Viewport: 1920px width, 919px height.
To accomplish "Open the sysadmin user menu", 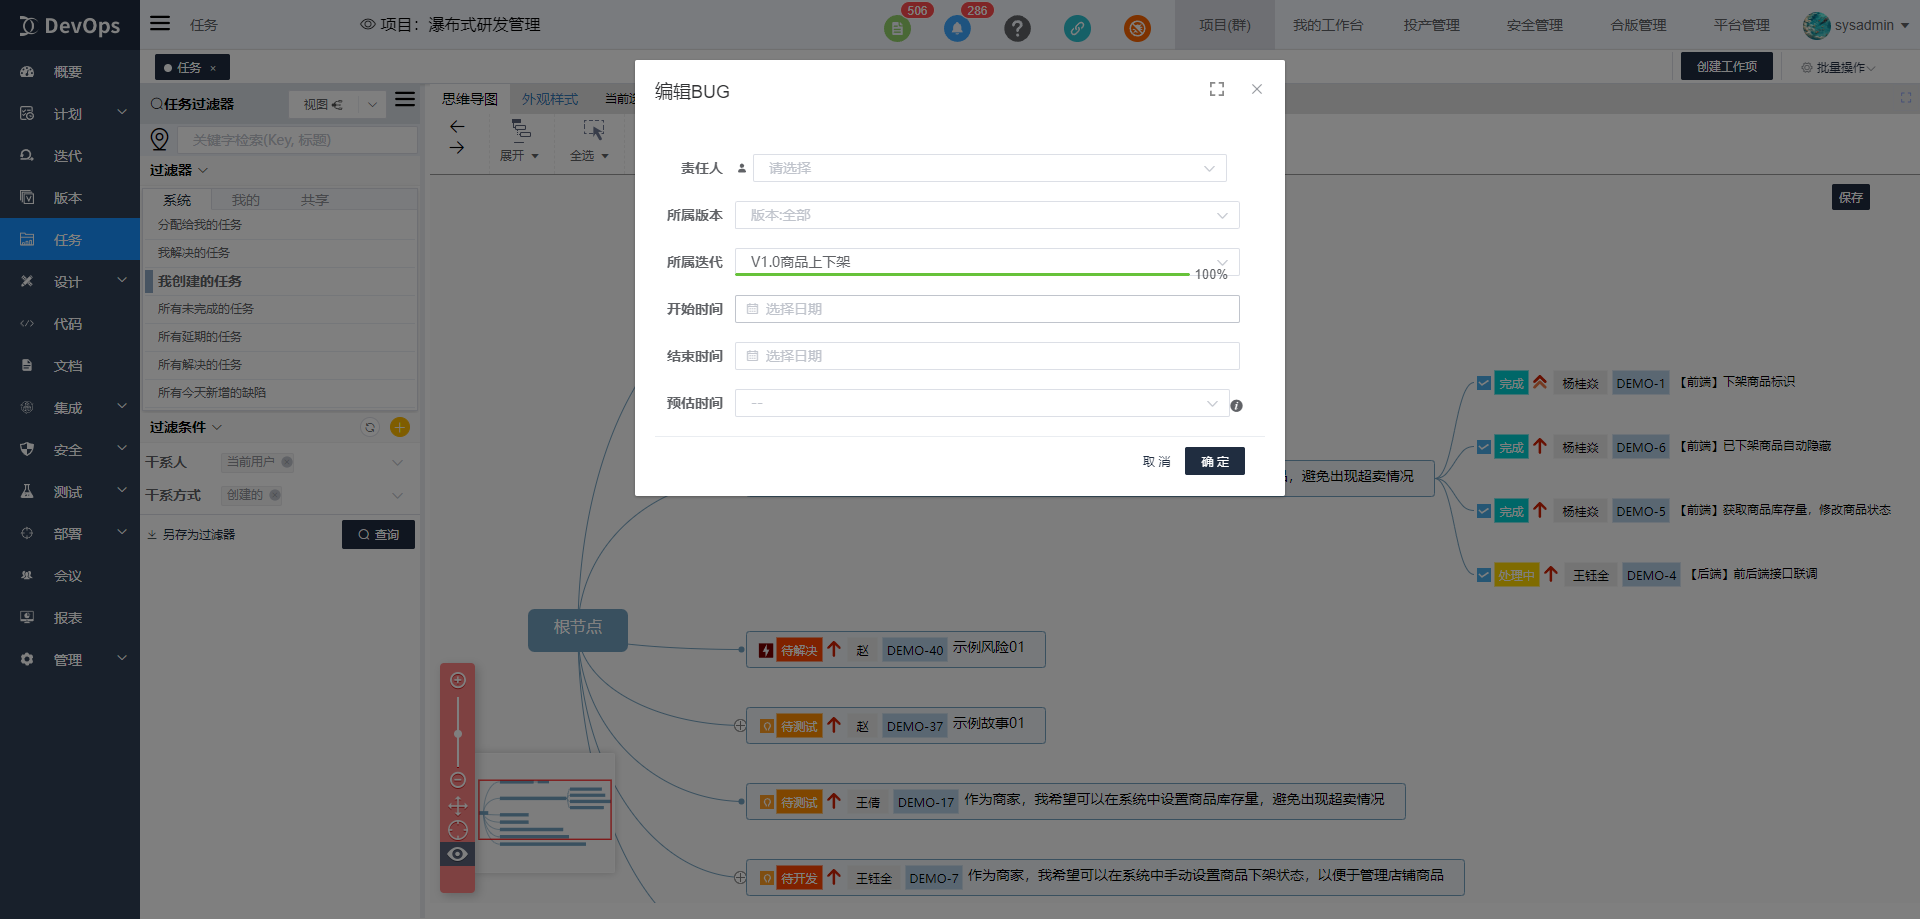I will pyautogui.click(x=1856, y=25).
